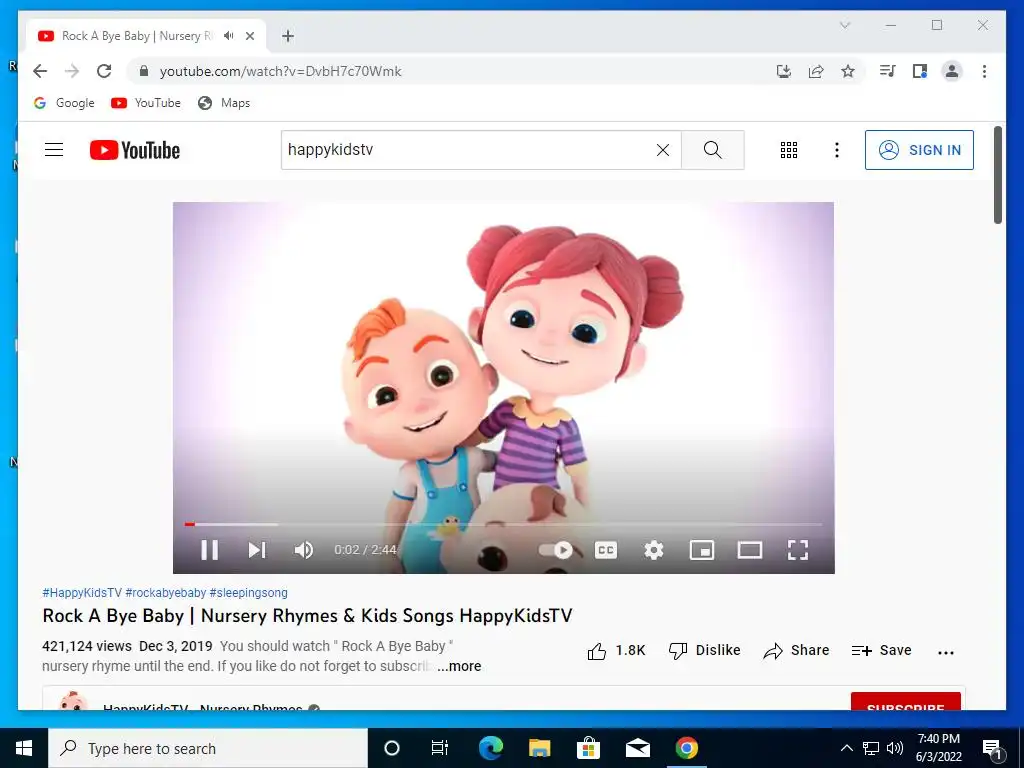Open Chrome side panel
This screenshot has width=1024, height=768.
pyautogui.click(x=920, y=71)
